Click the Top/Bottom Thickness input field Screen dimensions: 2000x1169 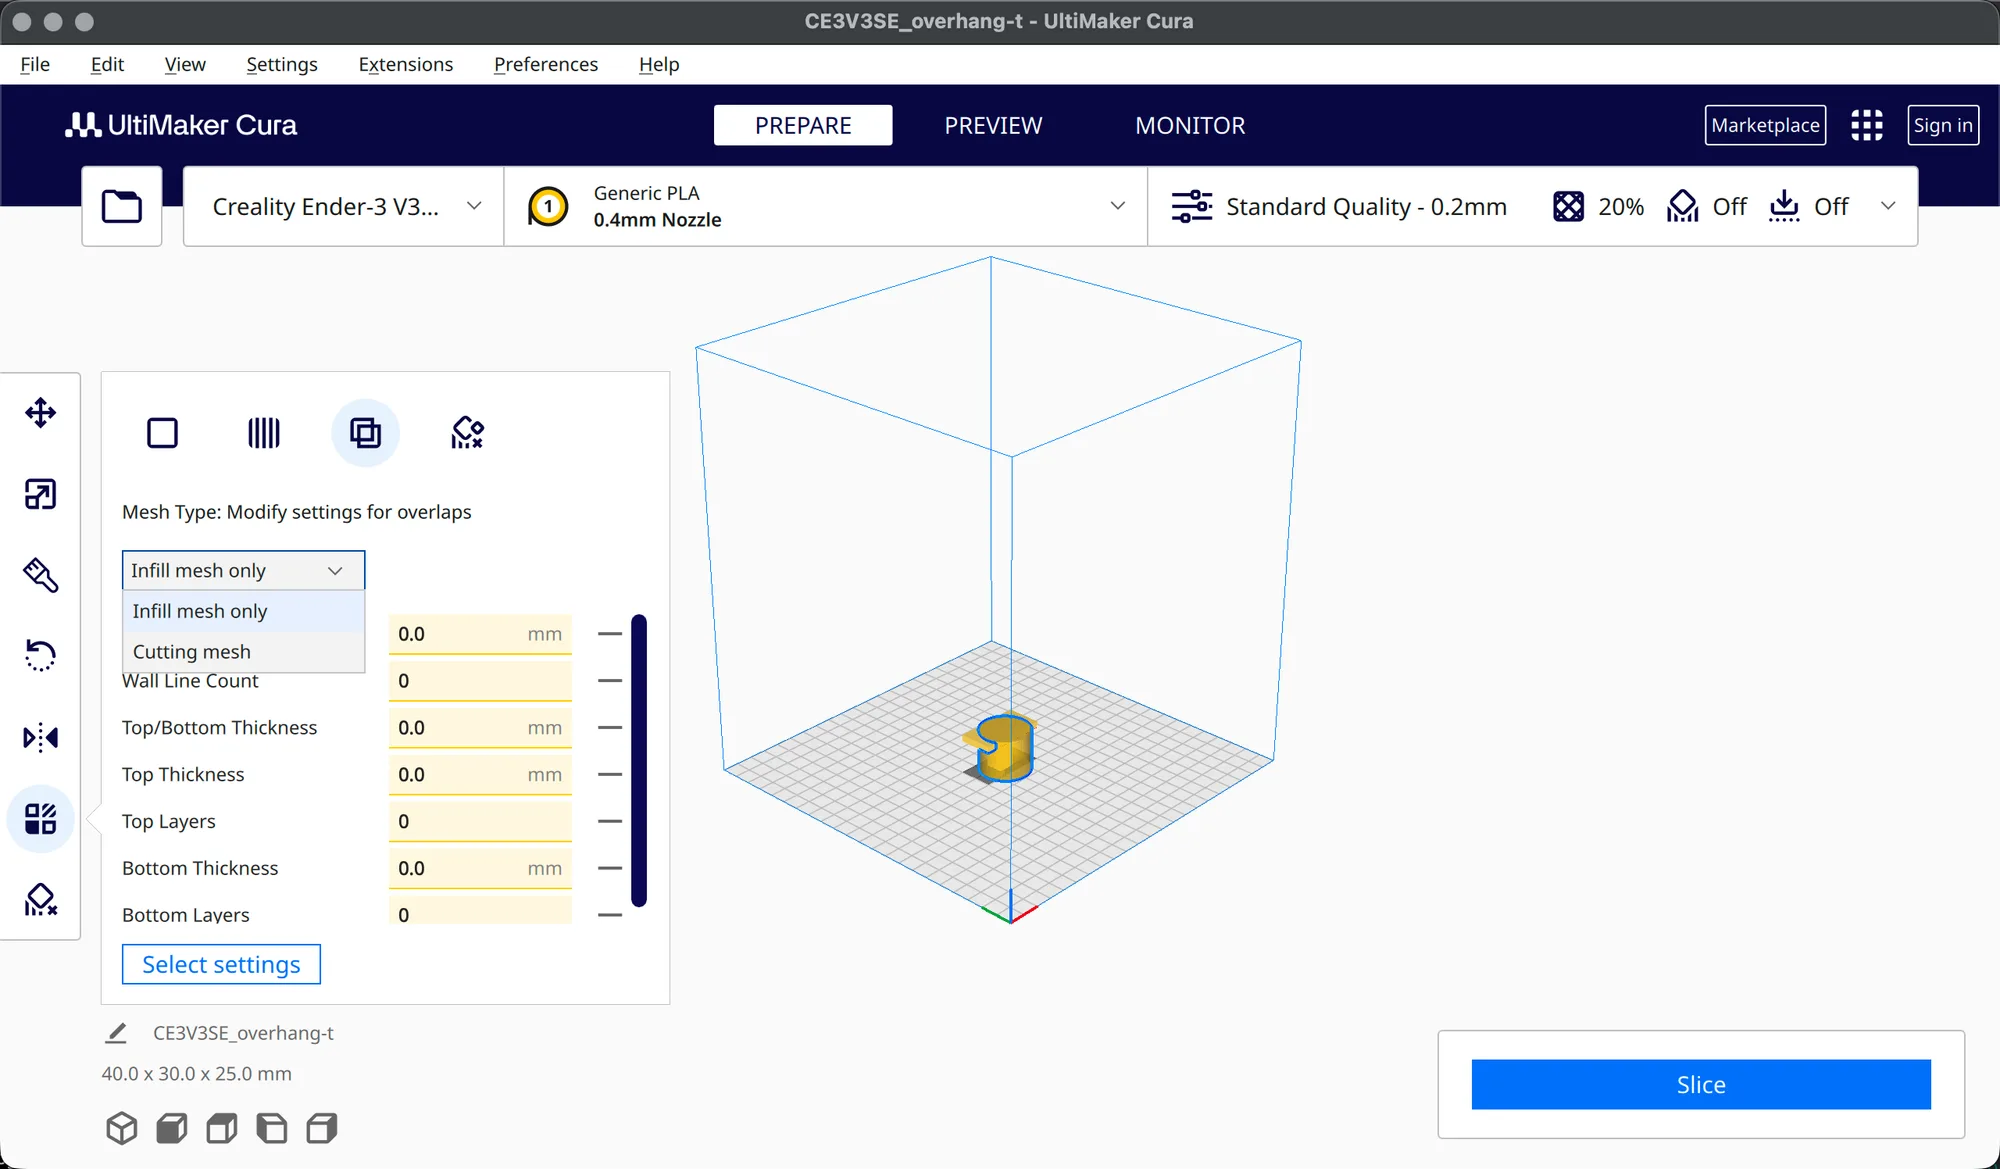pyautogui.click(x=480, y=728)
